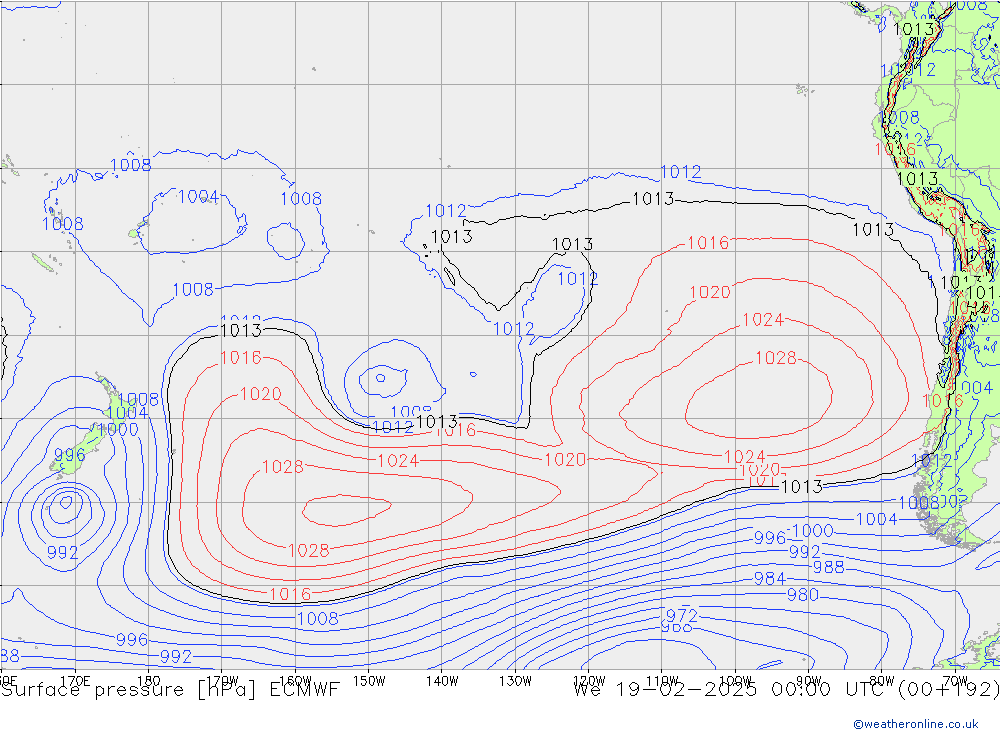This screenshot has height=733, width=1000.
Task: Click the topmost 1012 label above the 1013 line
Action: [x=680, y=172]
